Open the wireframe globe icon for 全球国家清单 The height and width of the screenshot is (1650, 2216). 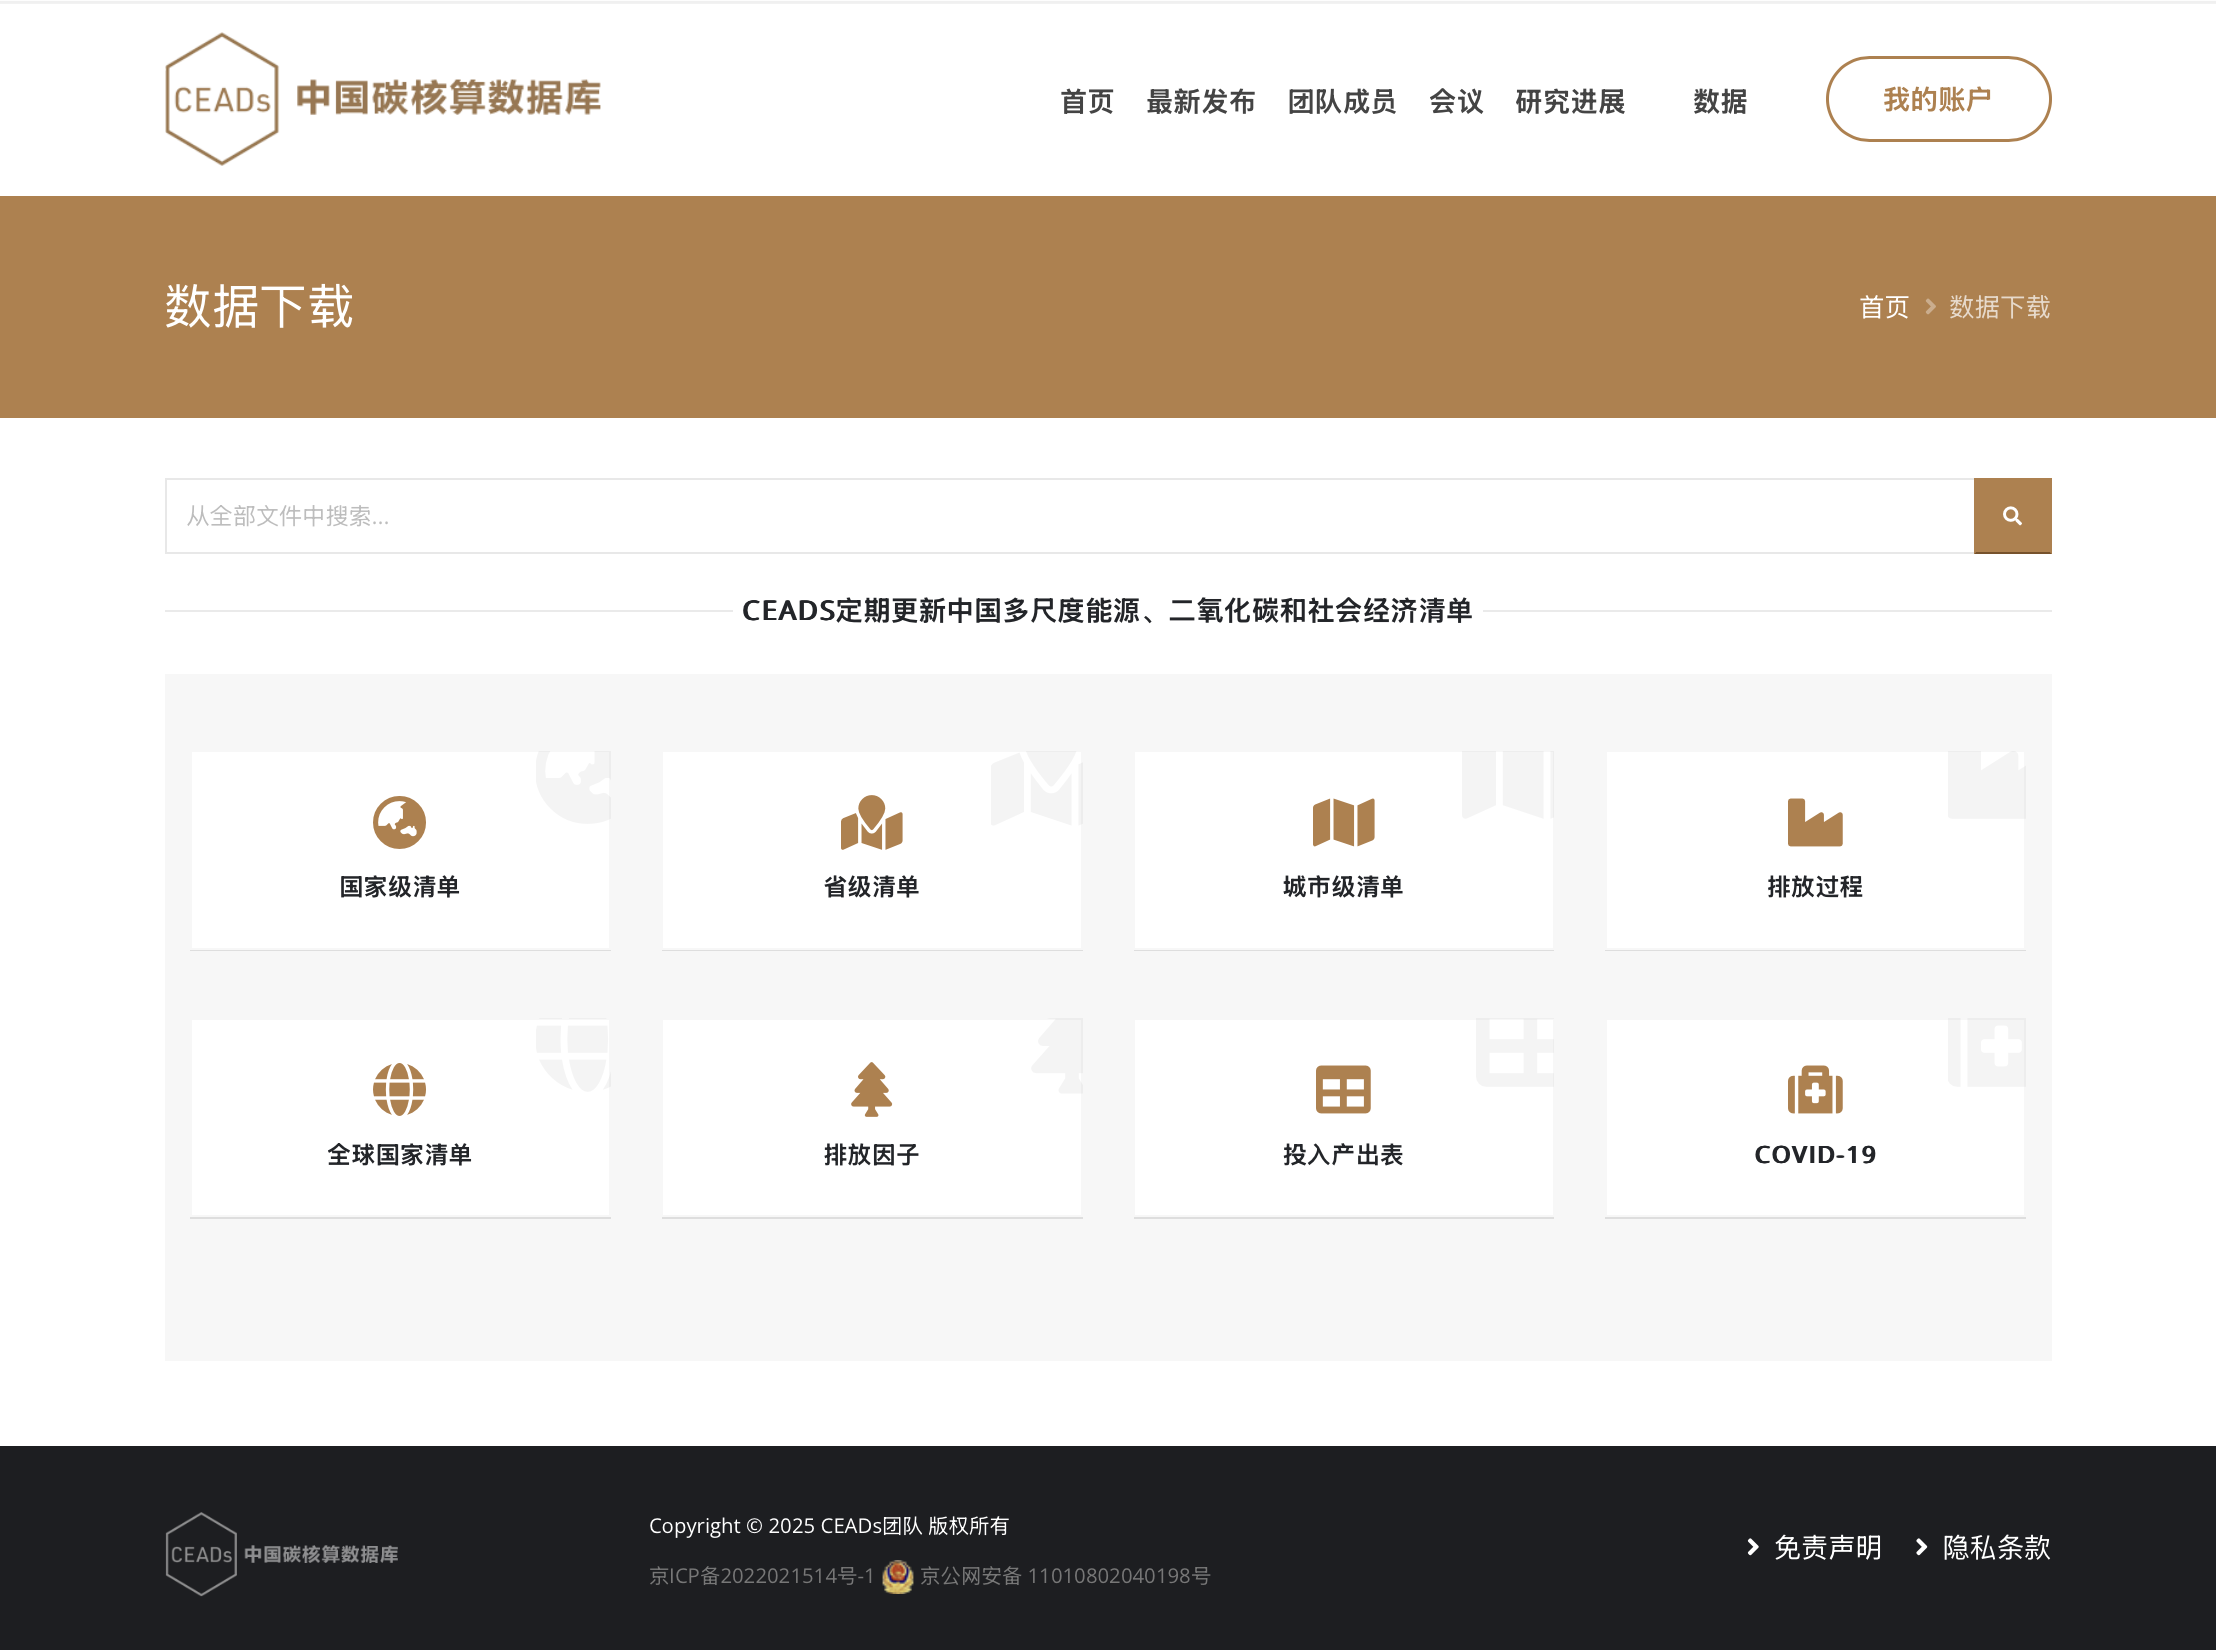point(399,1089)
